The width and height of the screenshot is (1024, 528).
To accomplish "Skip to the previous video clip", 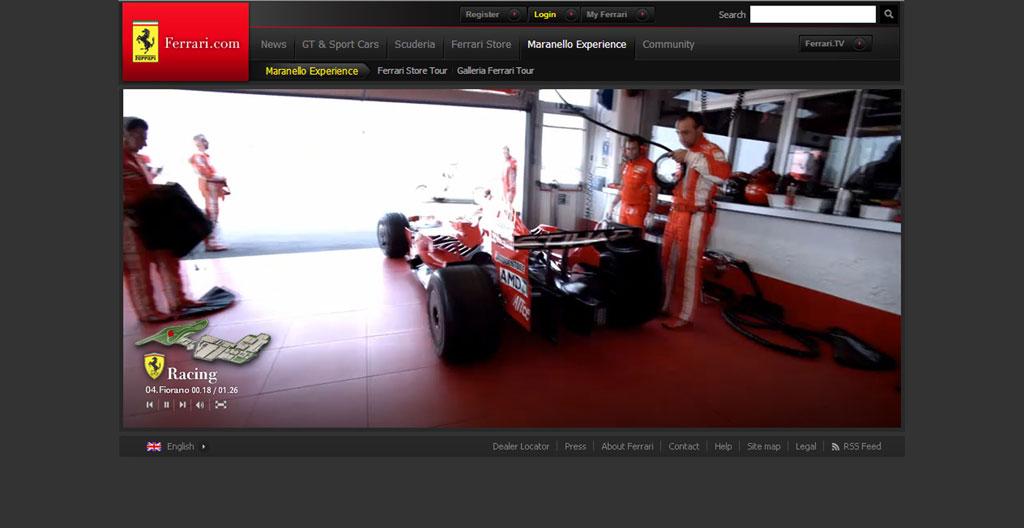I will pyautogui.click(x=150, y=405).
